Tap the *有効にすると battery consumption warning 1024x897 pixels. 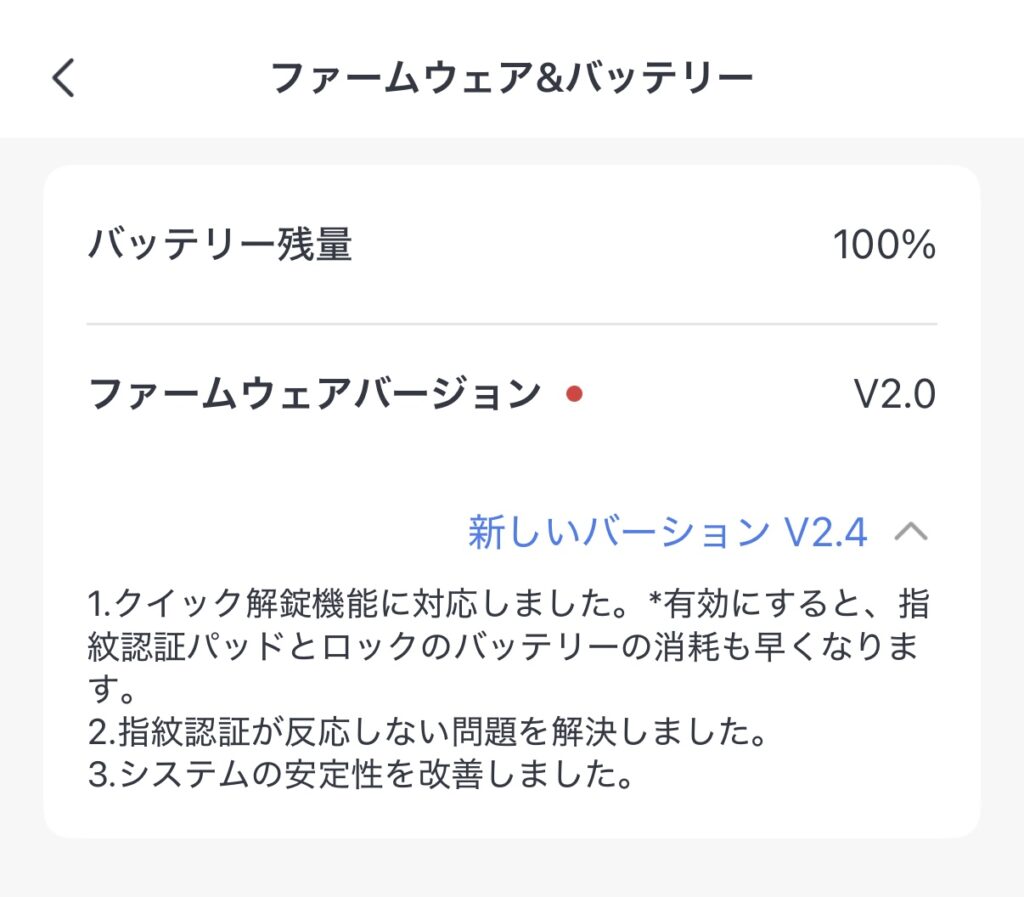(780, 605)
